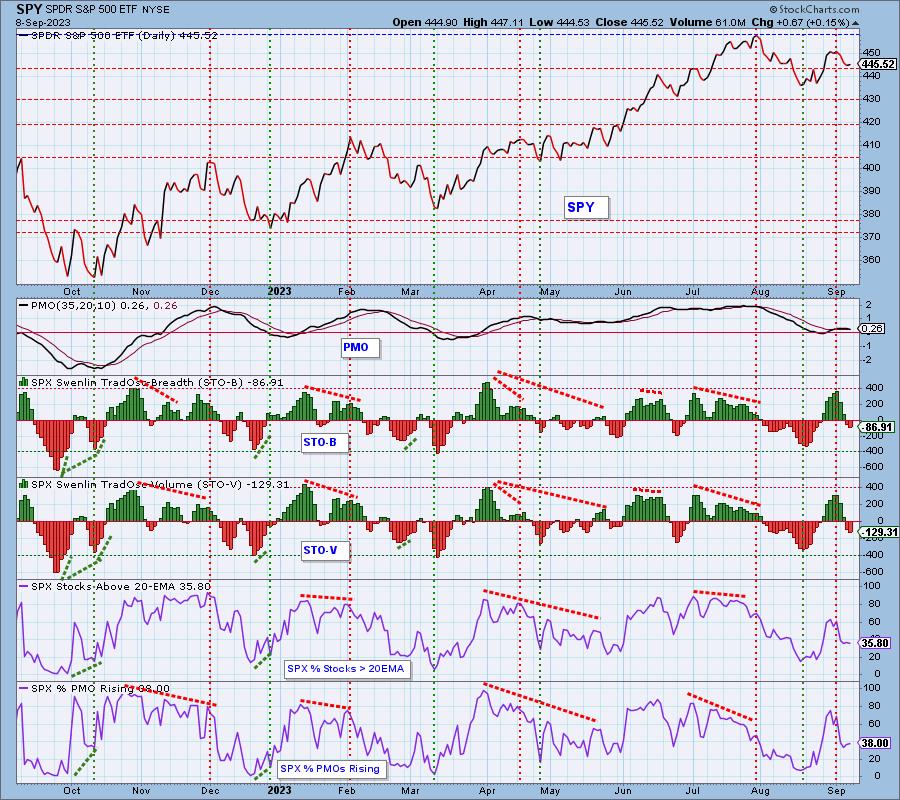Click the 390 price axis label
The width and height of the screenshot is (900, 800).
(x=872, y=191)
